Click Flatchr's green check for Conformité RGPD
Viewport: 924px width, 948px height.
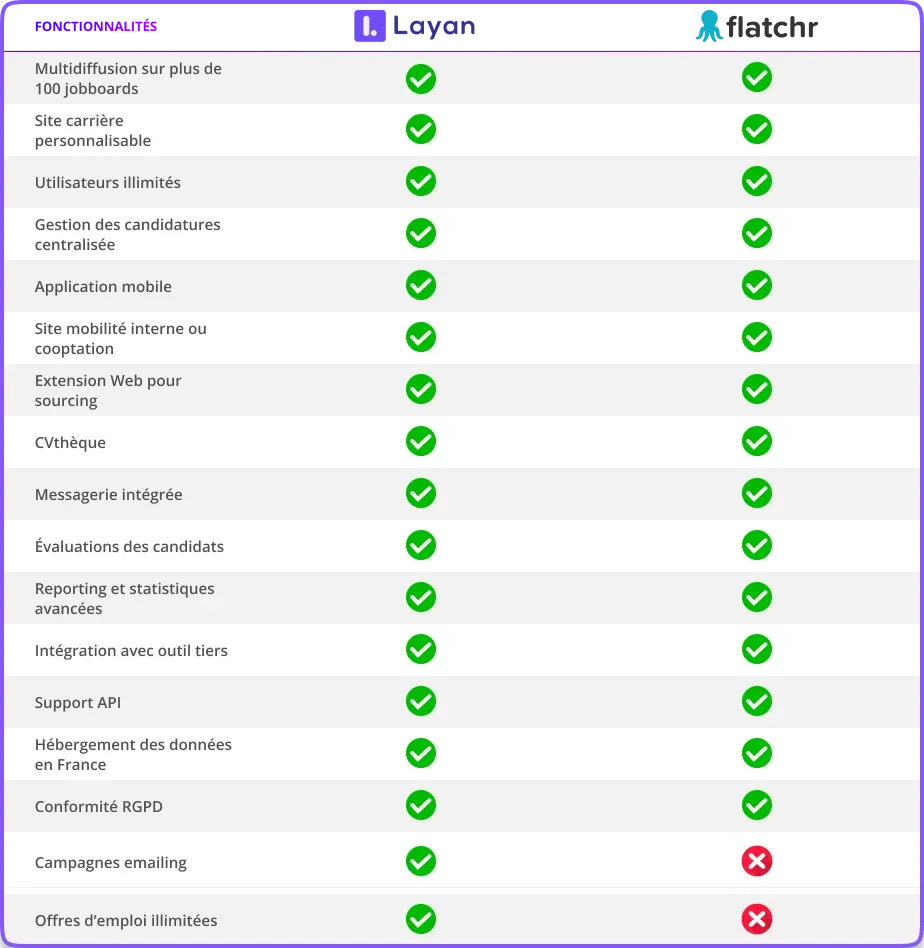[x=756, y=805]
